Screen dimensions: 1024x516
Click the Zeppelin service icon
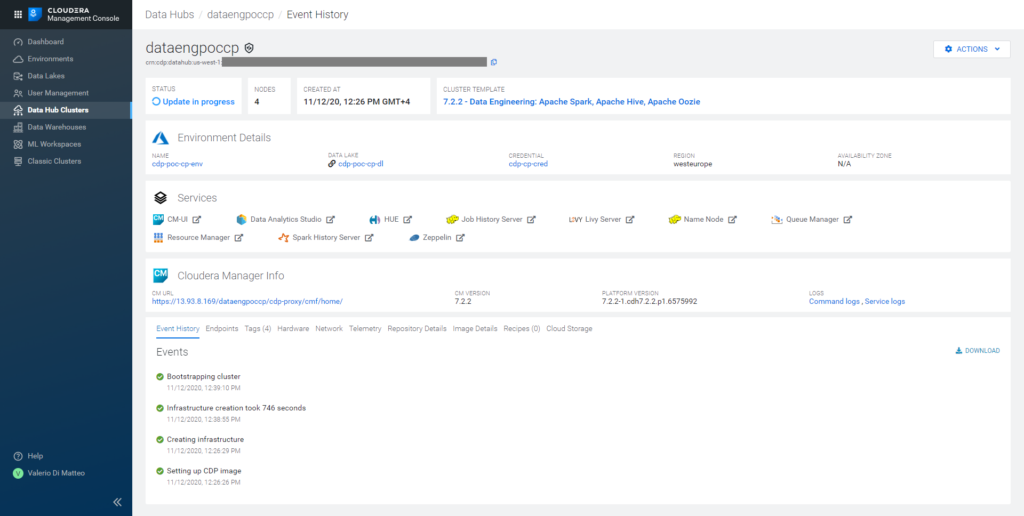pos(414,238)
